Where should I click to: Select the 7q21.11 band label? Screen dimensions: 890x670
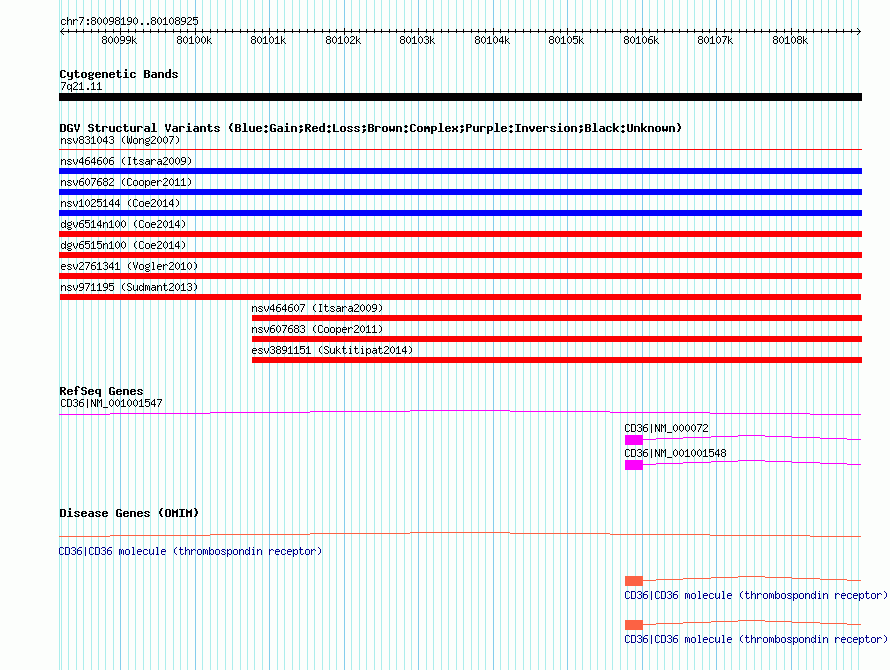coord(81,86)
